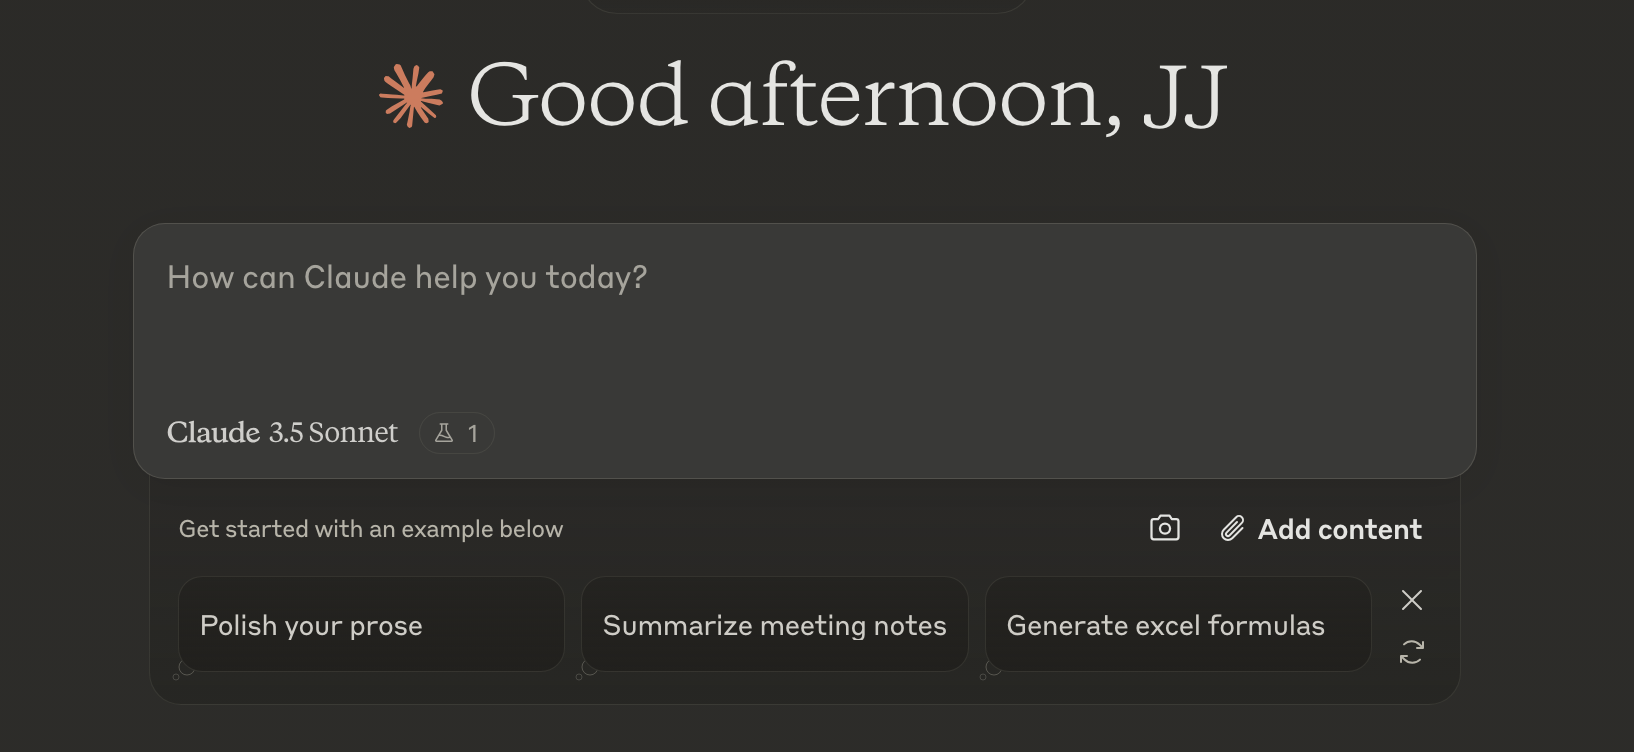1634x752 pixels.
Task: Click the bubble tail under 'Polish your prose'
Action: pyautogui.click(x=183, y=671)
